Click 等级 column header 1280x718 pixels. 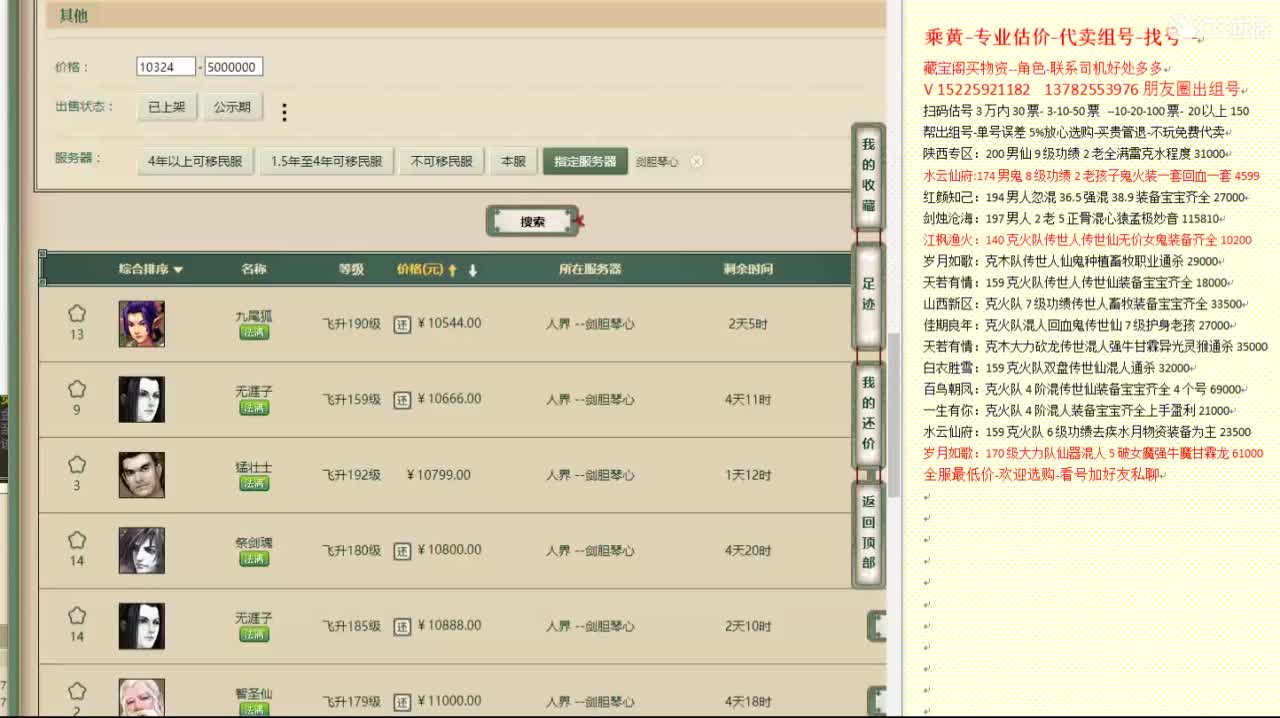(351, 269)
